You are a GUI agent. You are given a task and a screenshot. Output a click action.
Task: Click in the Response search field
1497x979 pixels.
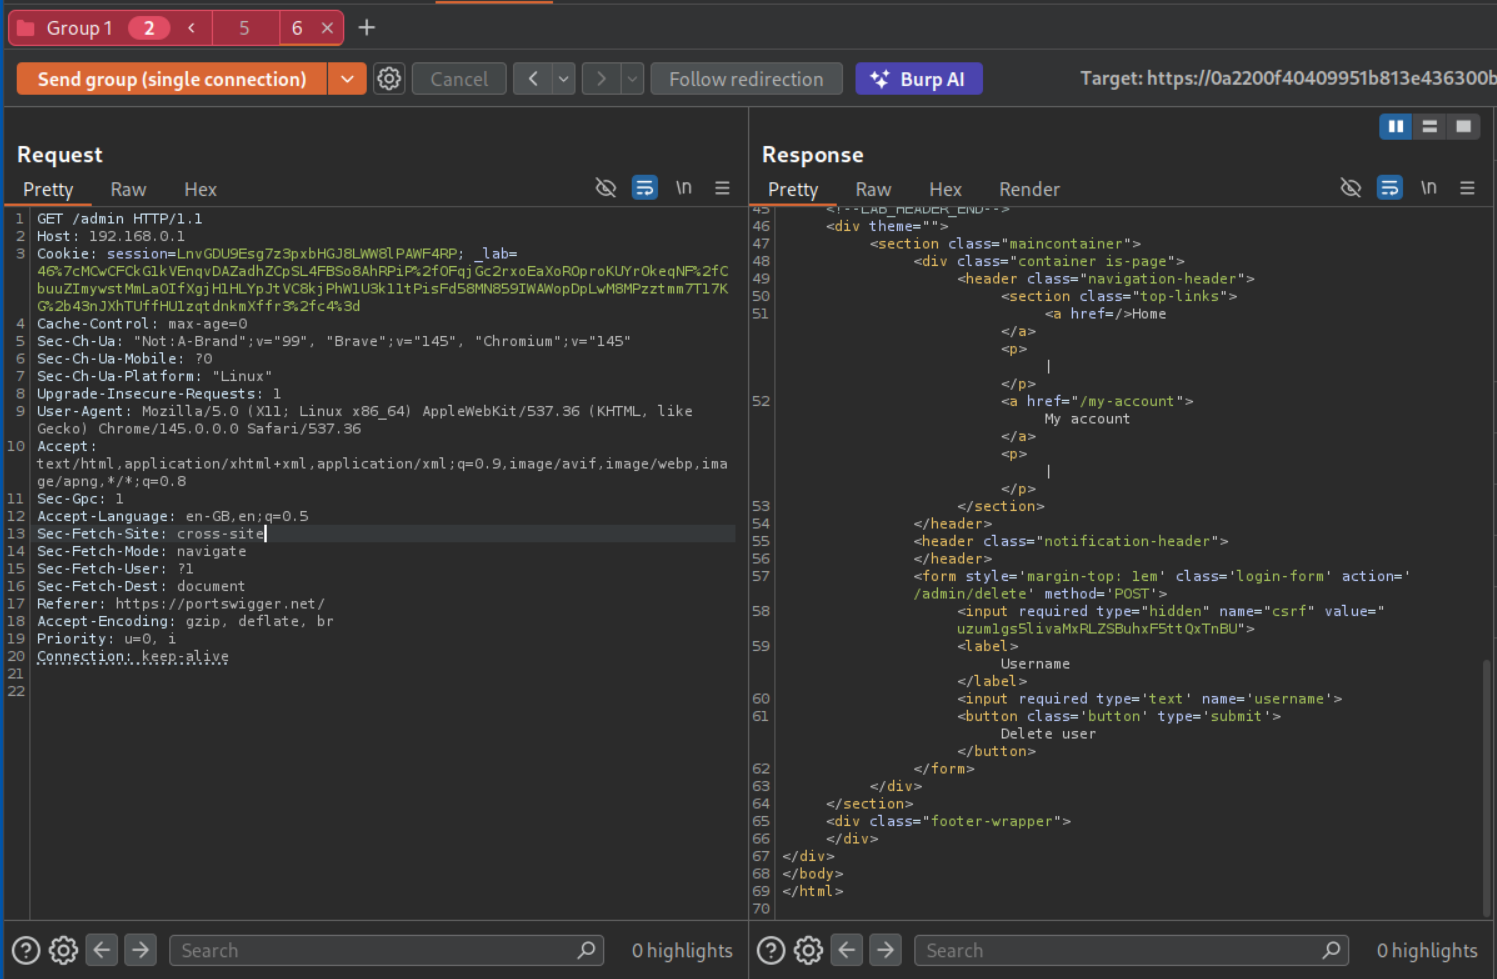click(1120, 950)
